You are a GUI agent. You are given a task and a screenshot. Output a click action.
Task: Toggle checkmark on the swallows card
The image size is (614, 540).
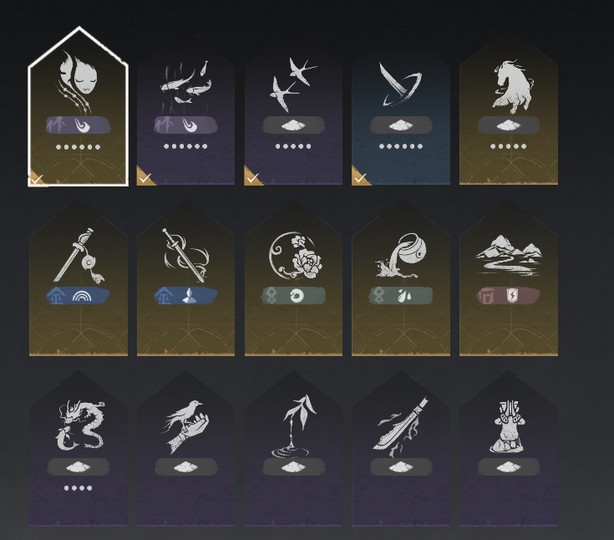coord(252,177)
